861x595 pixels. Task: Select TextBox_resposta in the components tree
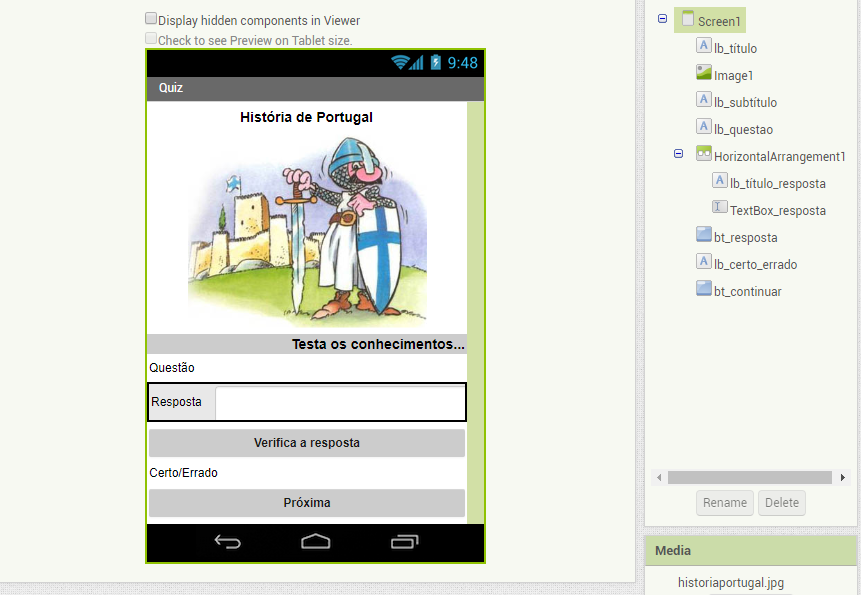[x=778, y=210]
